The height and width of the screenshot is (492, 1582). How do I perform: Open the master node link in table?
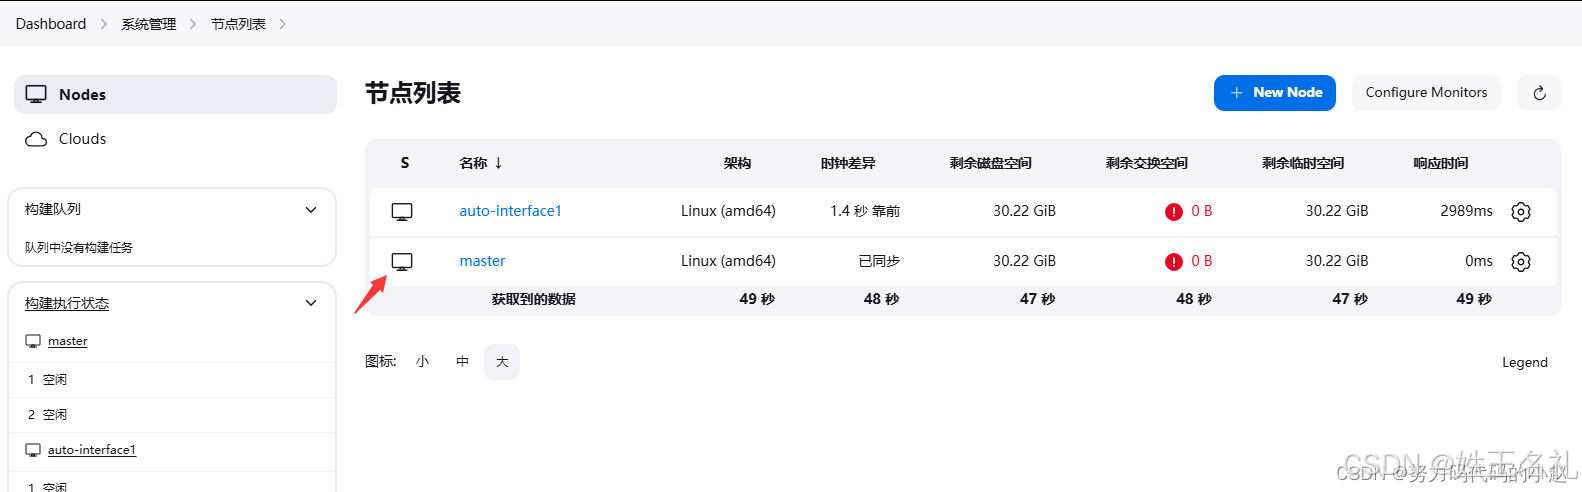(482, 261)
